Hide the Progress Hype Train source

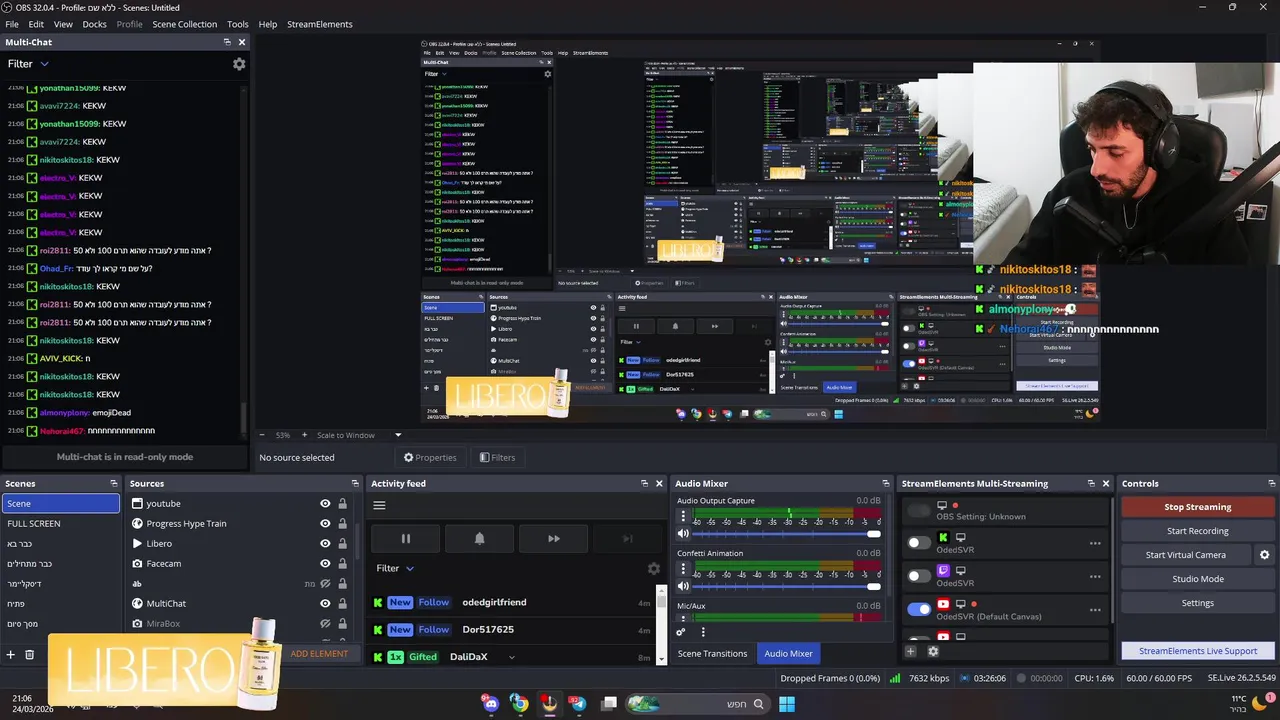(x=325, y=524)
